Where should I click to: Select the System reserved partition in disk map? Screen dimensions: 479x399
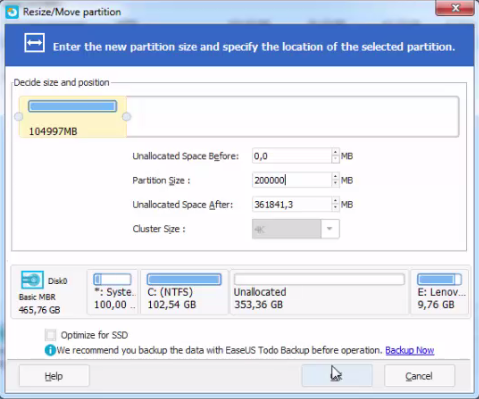click(113, 292)
